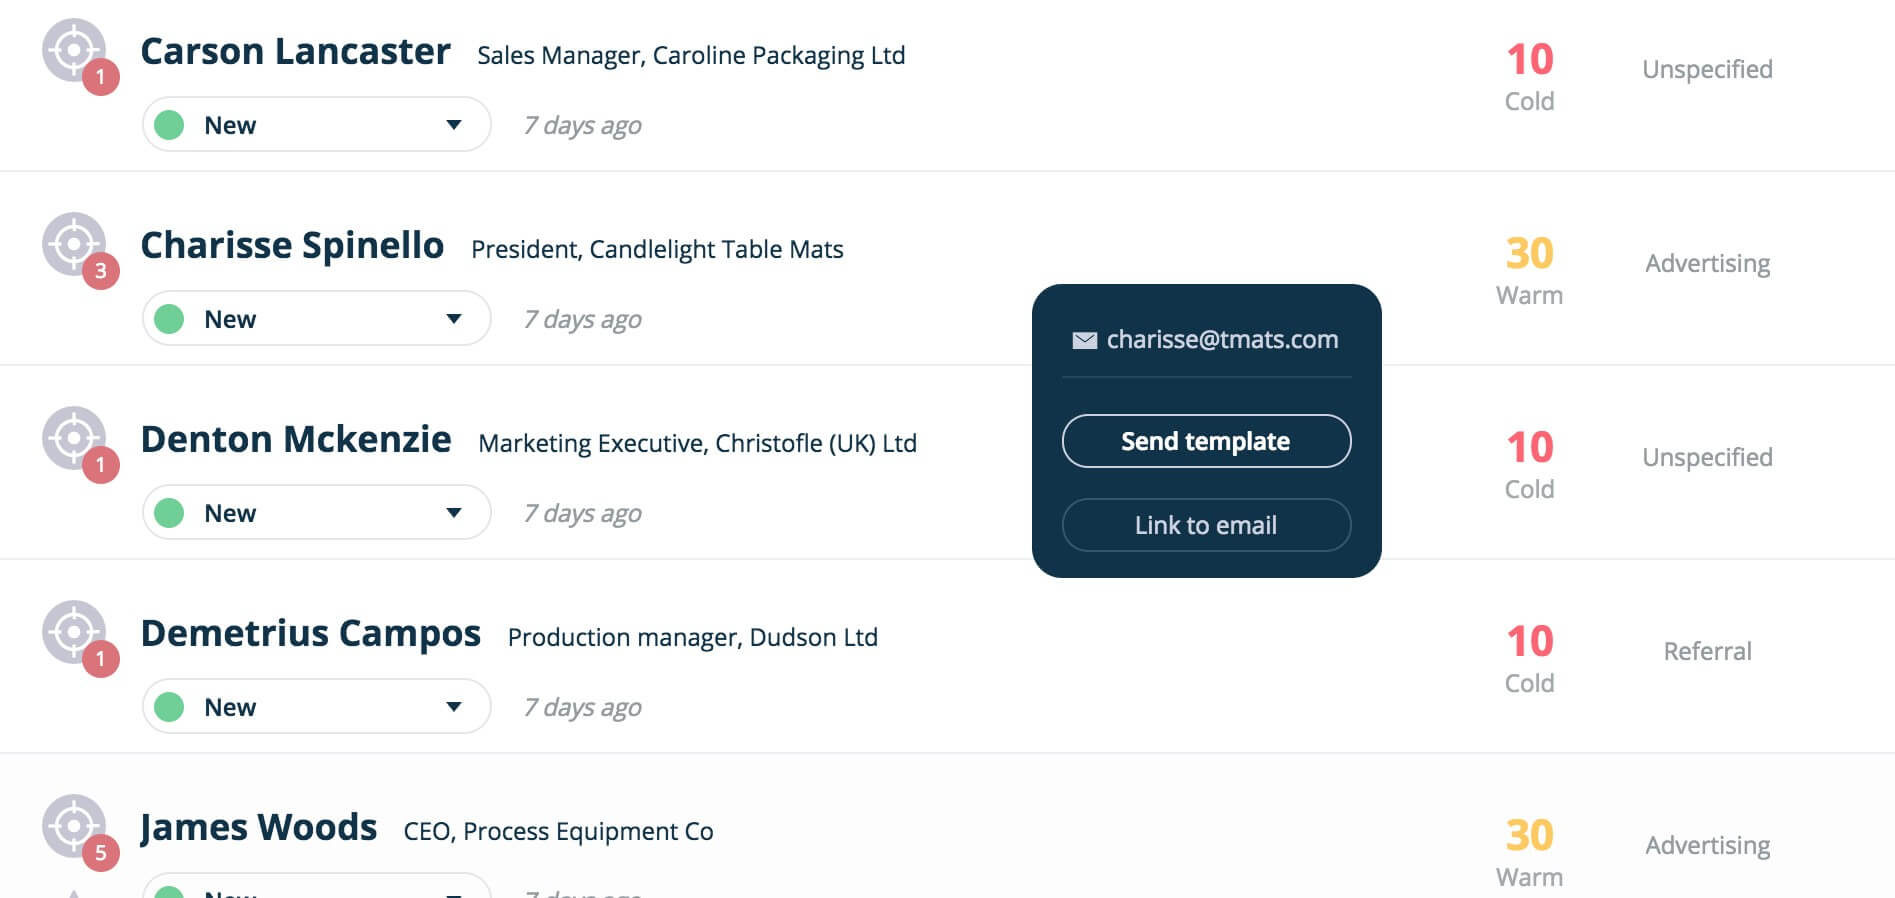
Task: Click the target icon beside Carson Lancaster
Action: pyautogui.click(x=73, y=49)
